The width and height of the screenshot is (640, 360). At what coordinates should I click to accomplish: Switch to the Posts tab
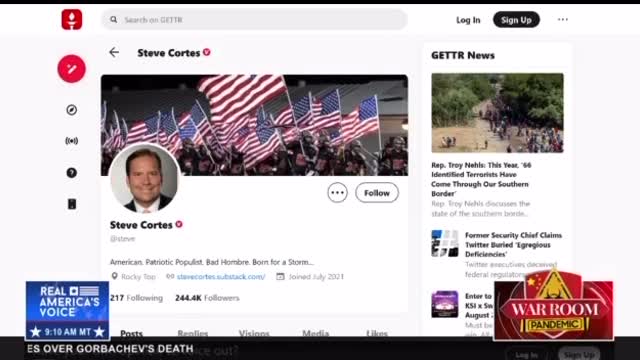point(131,333)
